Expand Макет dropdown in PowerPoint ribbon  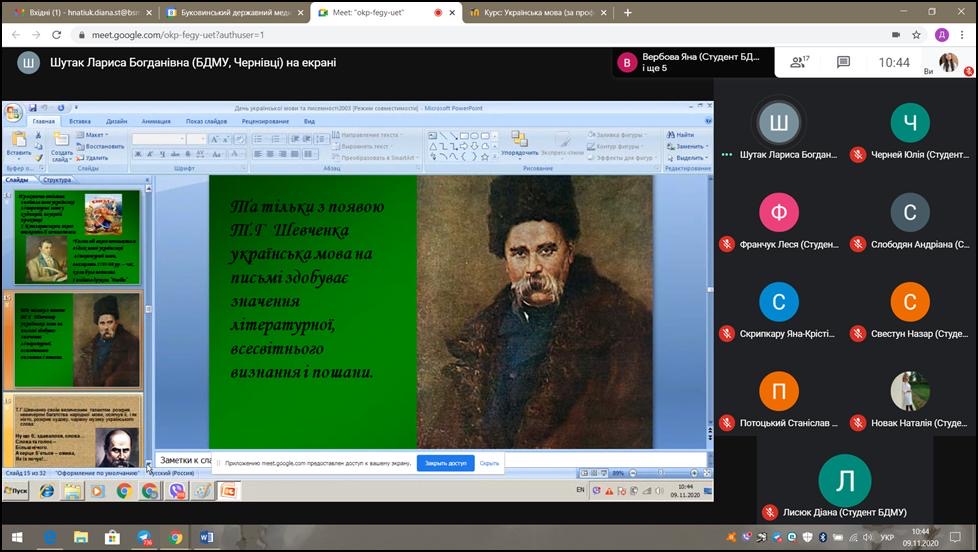[92, 135]
